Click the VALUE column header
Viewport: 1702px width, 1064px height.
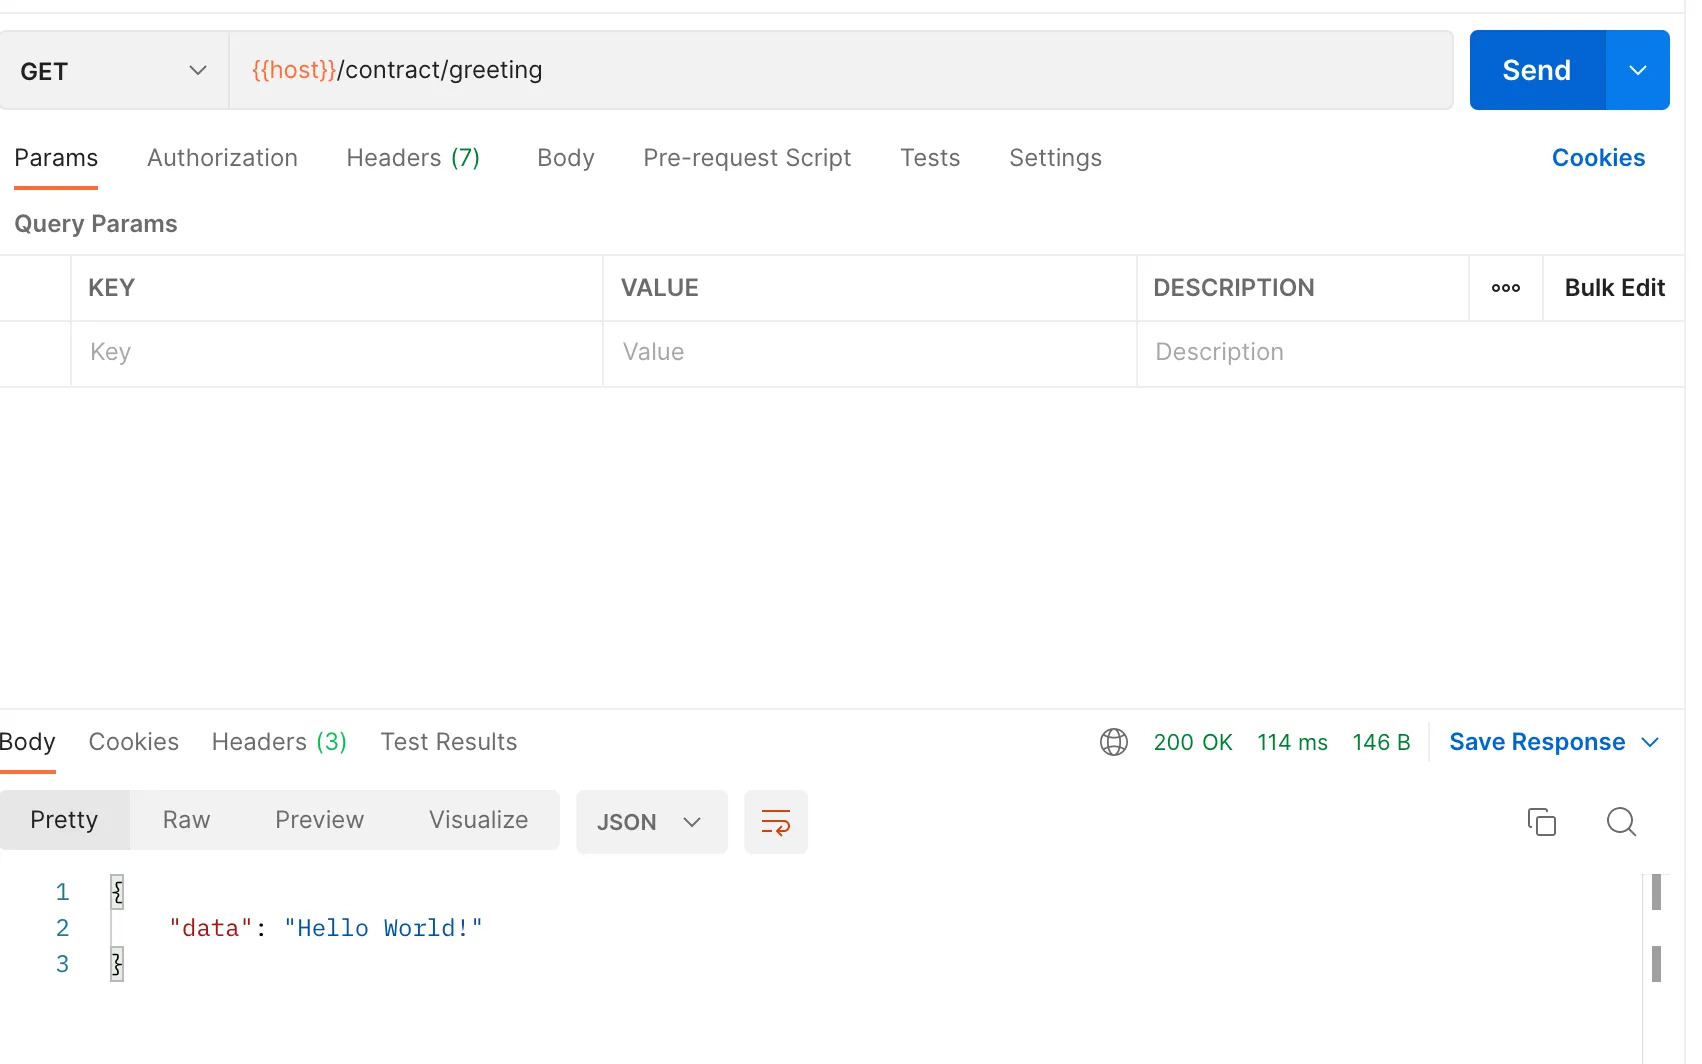tap(659, 288)
